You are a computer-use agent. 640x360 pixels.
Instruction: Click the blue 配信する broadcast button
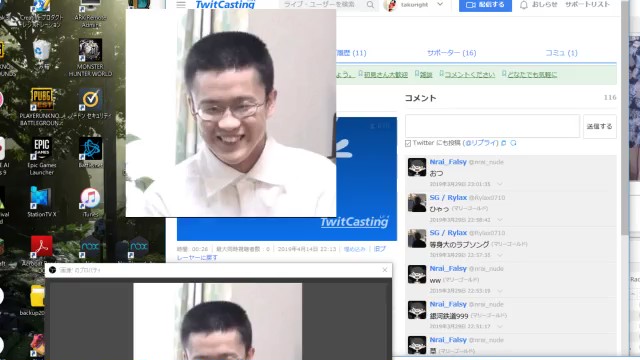pos(485,5)
